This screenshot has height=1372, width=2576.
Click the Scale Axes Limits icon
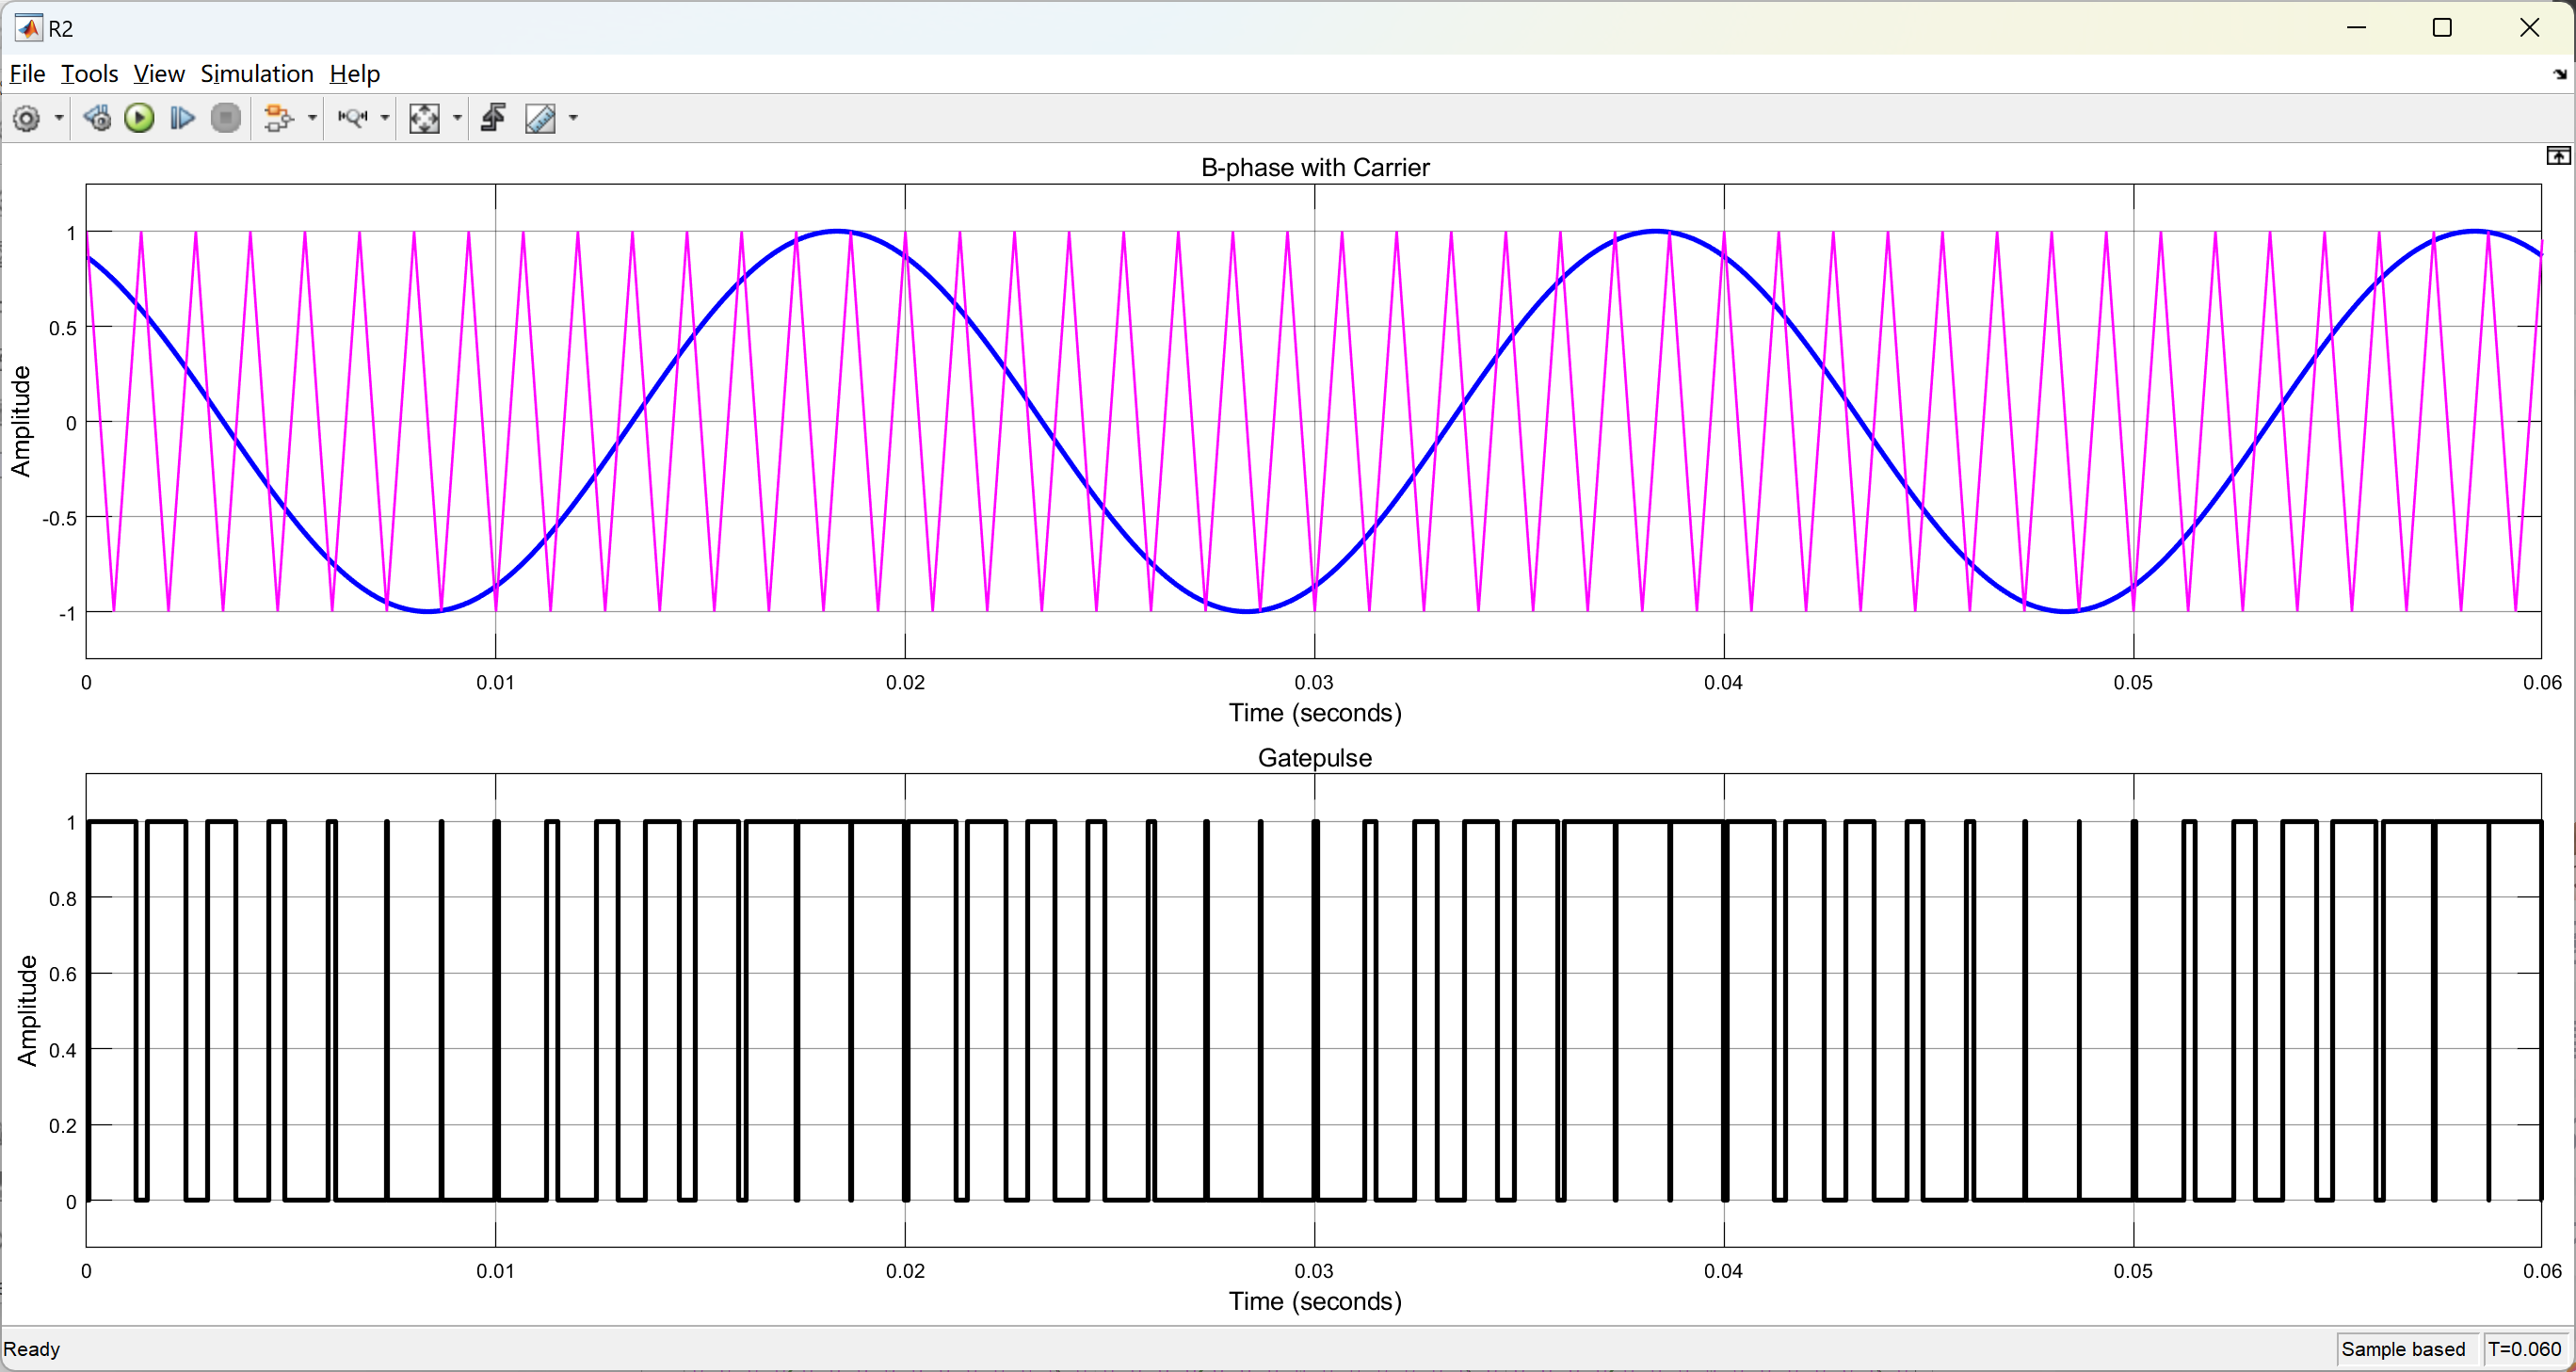424,119
